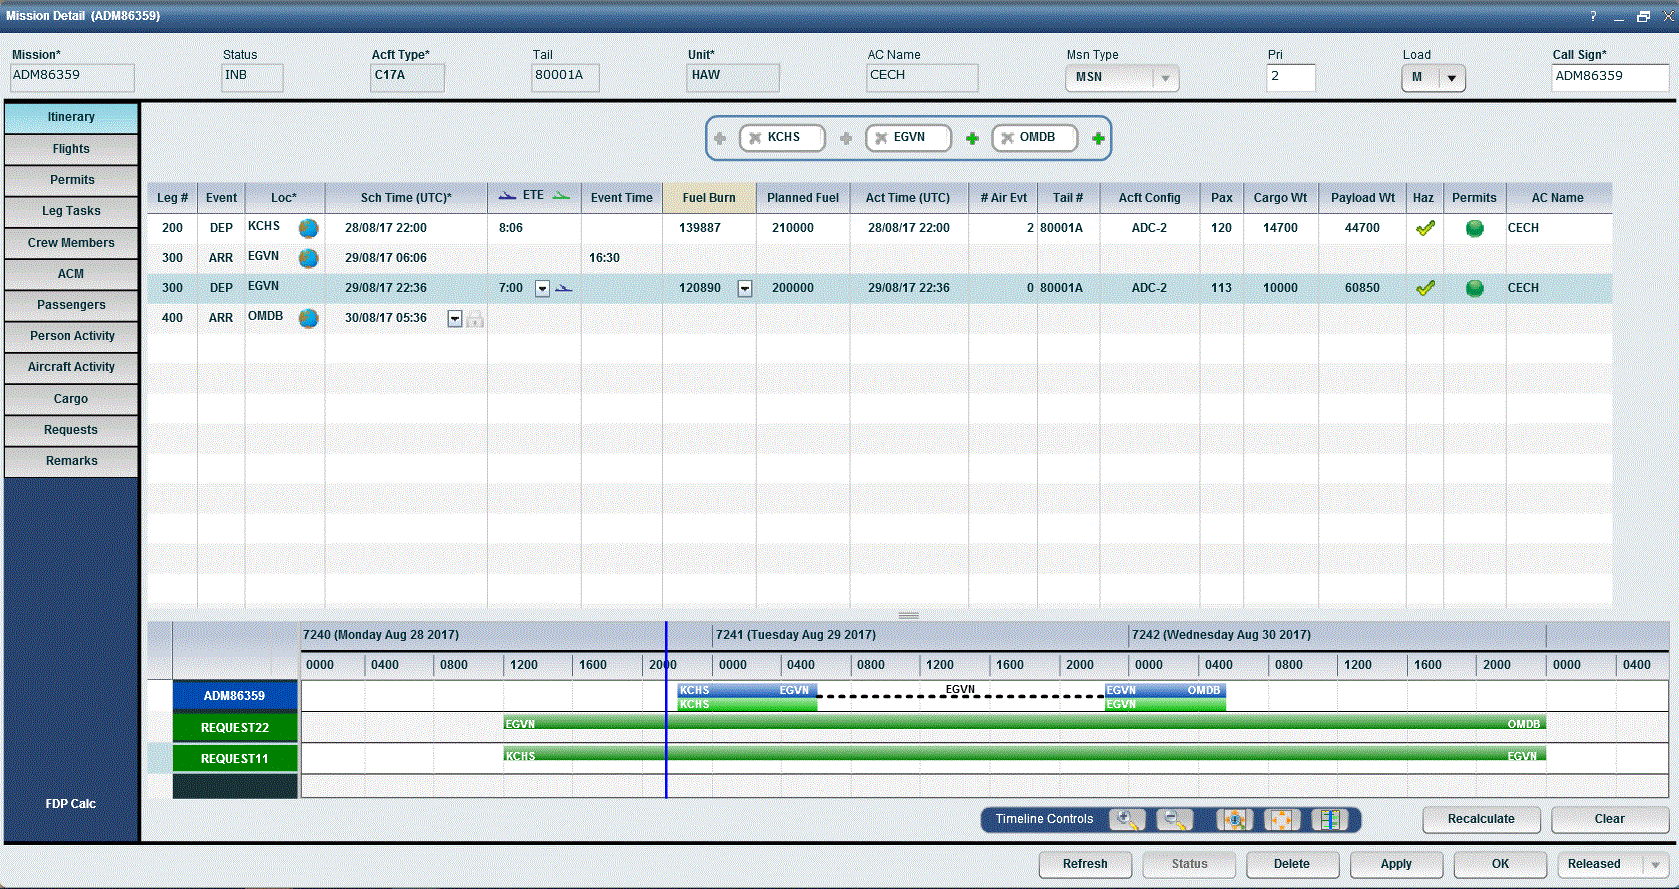Open the ETE dropdown in EGVN departure row
This screenshot has height=889, width=1679.
542,288
